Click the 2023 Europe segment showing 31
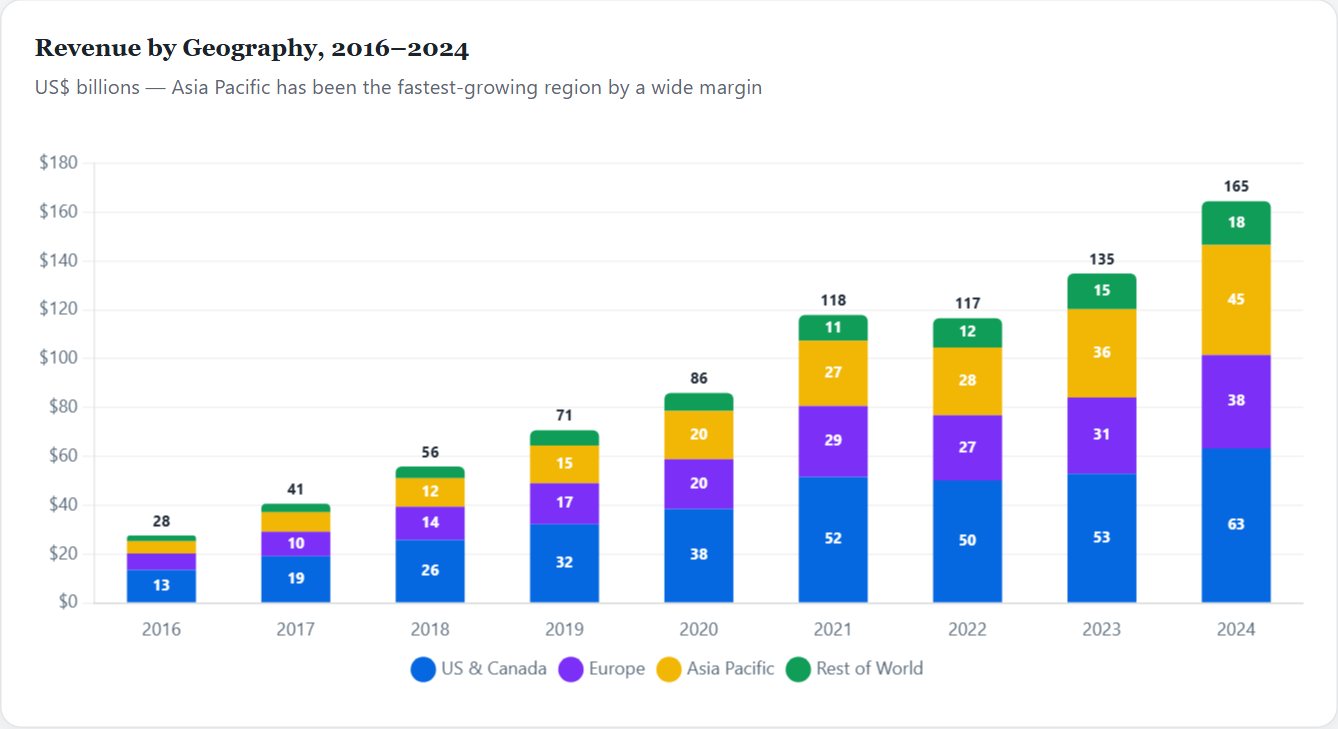Viewport: 1338px width, 729px height. 1102,435
